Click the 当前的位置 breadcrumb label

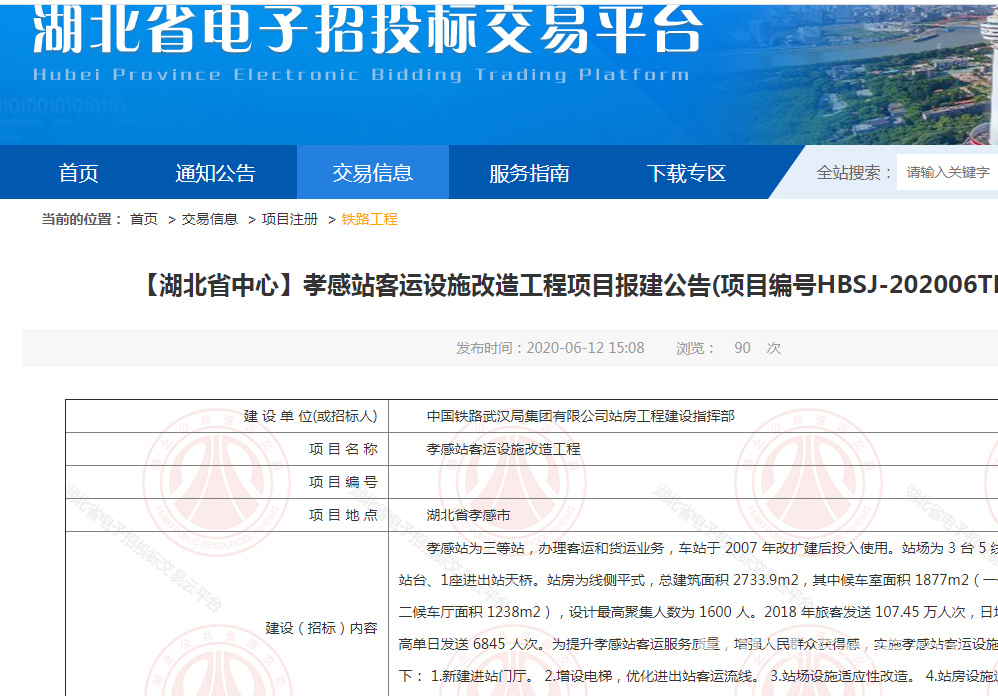[x=82, y=219]
